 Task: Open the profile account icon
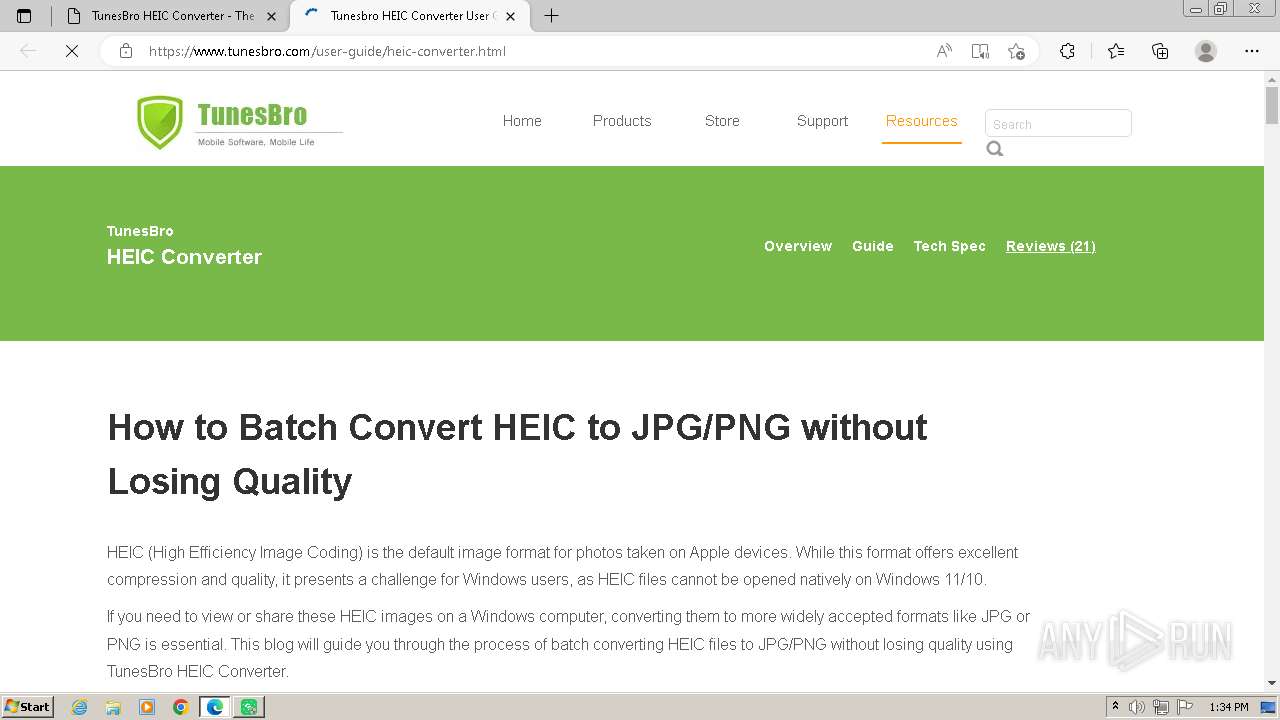1206,51
